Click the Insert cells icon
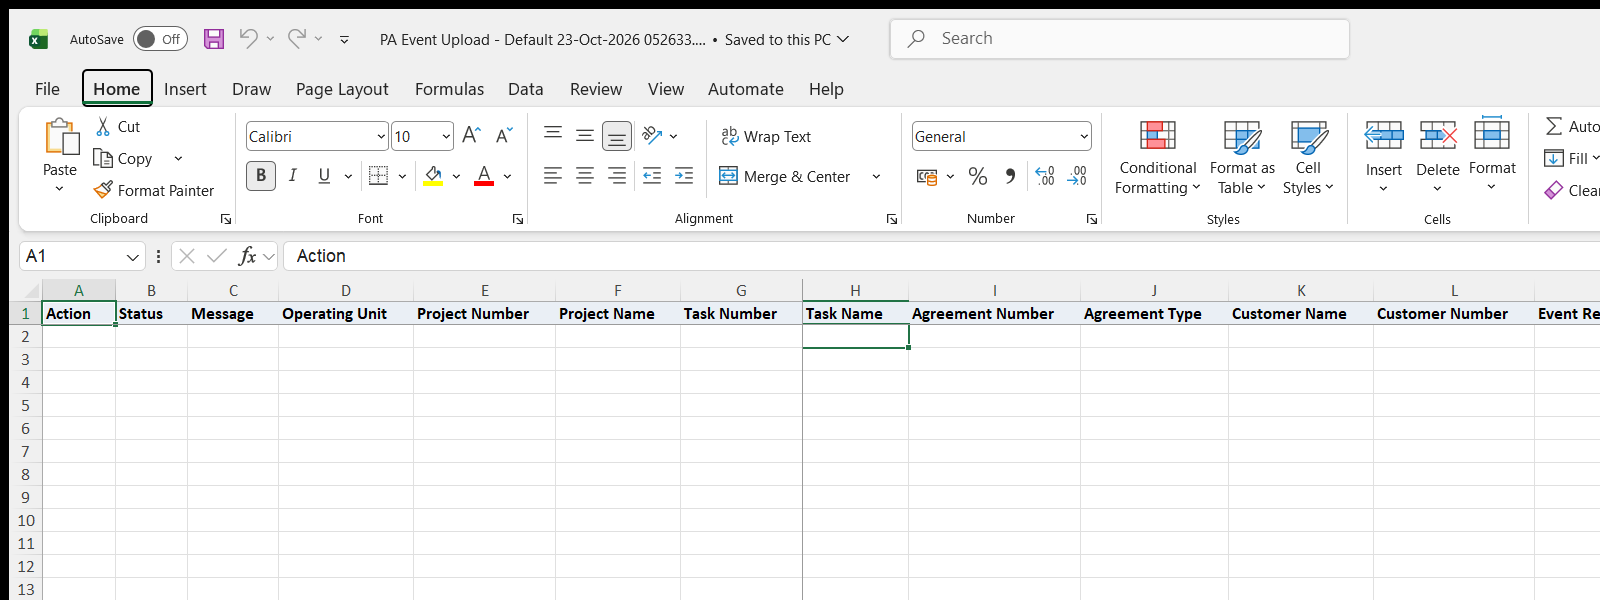1600x600 pixels. [x=1384, y=135]
